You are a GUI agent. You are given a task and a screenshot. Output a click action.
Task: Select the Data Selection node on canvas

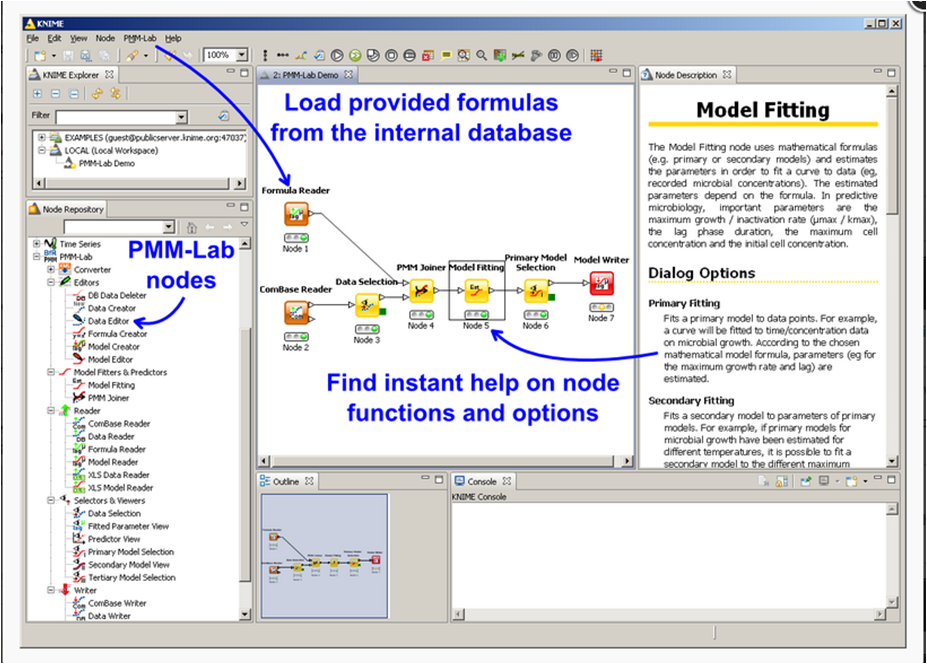pos(367,305)
